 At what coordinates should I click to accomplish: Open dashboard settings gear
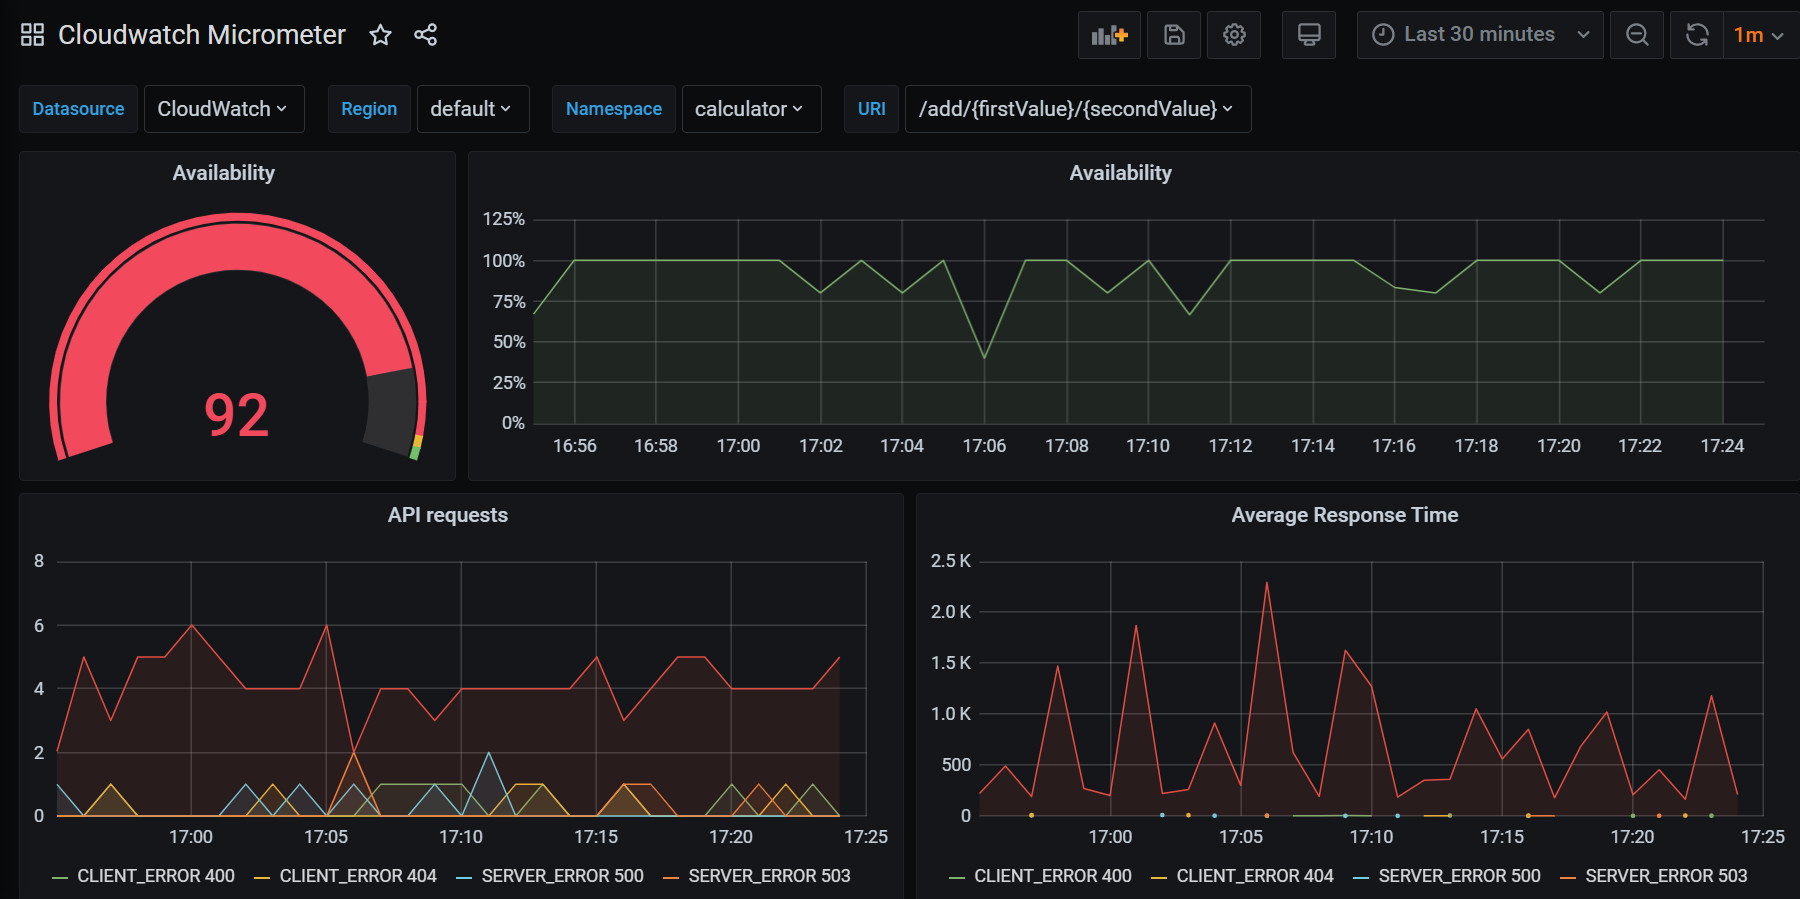(1234, 35)
